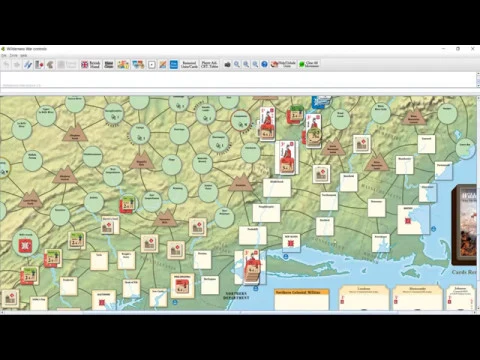Click the Johnson leader box

click(461, 298)
